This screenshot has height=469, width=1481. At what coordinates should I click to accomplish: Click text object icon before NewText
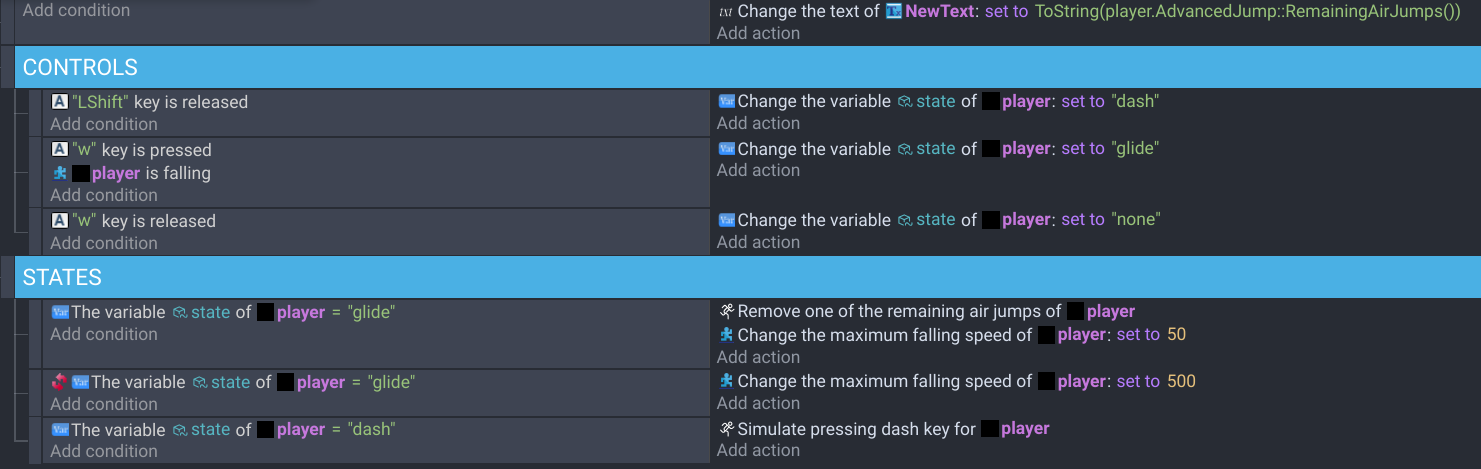894,11
